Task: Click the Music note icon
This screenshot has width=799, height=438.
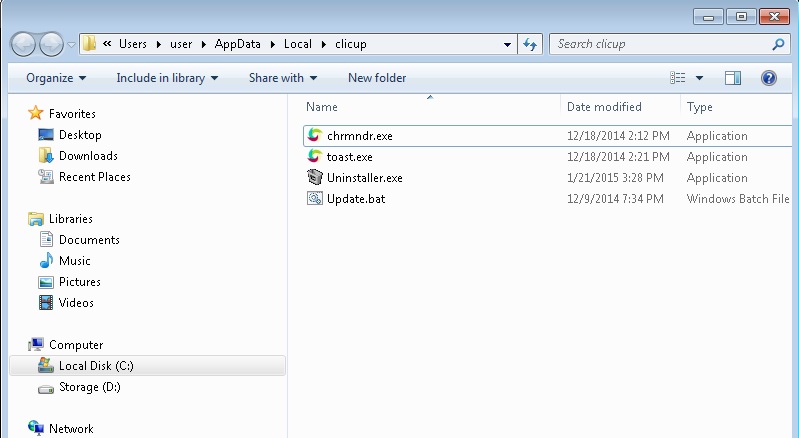Action: point(46,260)
